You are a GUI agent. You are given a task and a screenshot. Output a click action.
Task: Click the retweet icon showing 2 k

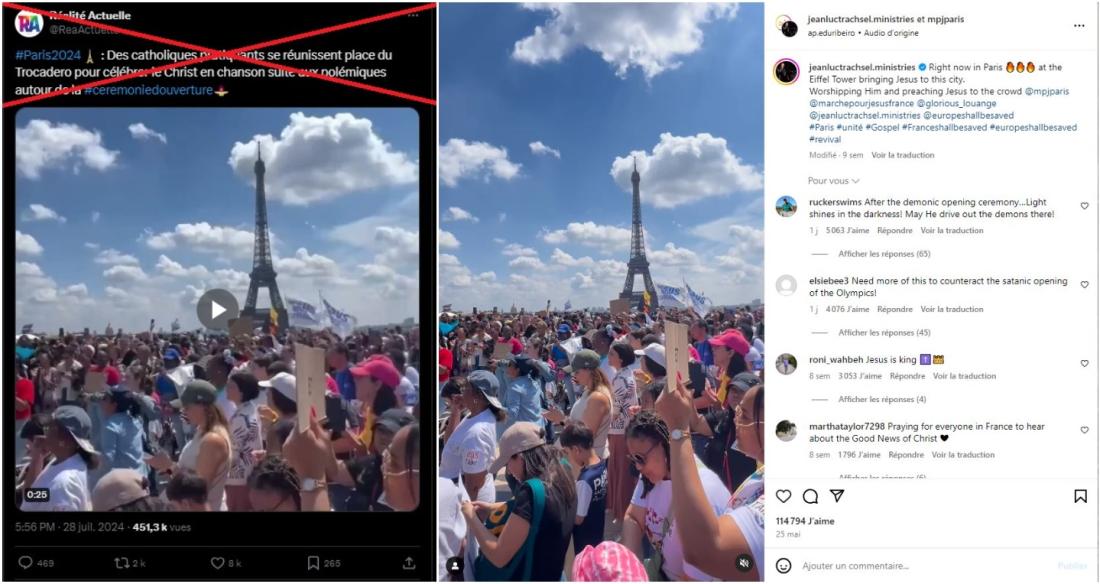coord(121,563)
